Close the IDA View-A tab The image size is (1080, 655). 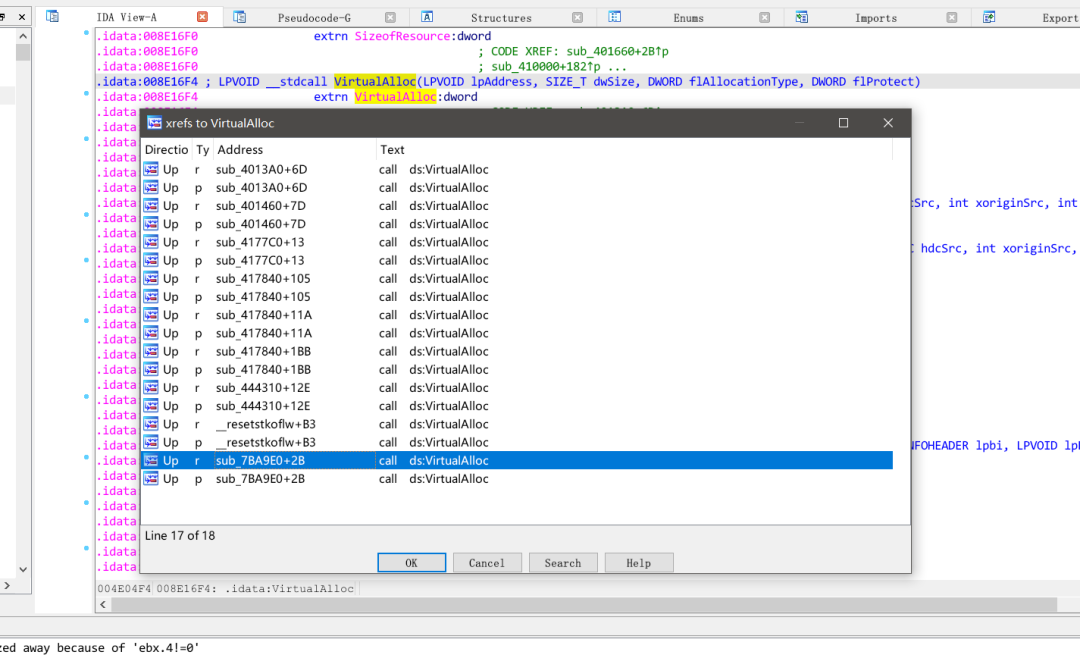(x=202, y=17)
